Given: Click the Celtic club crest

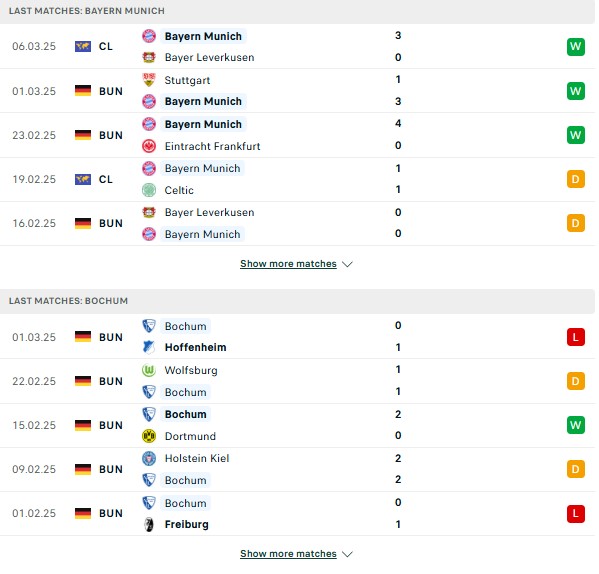Looking at the screenshot, I should tap(149, 190).
